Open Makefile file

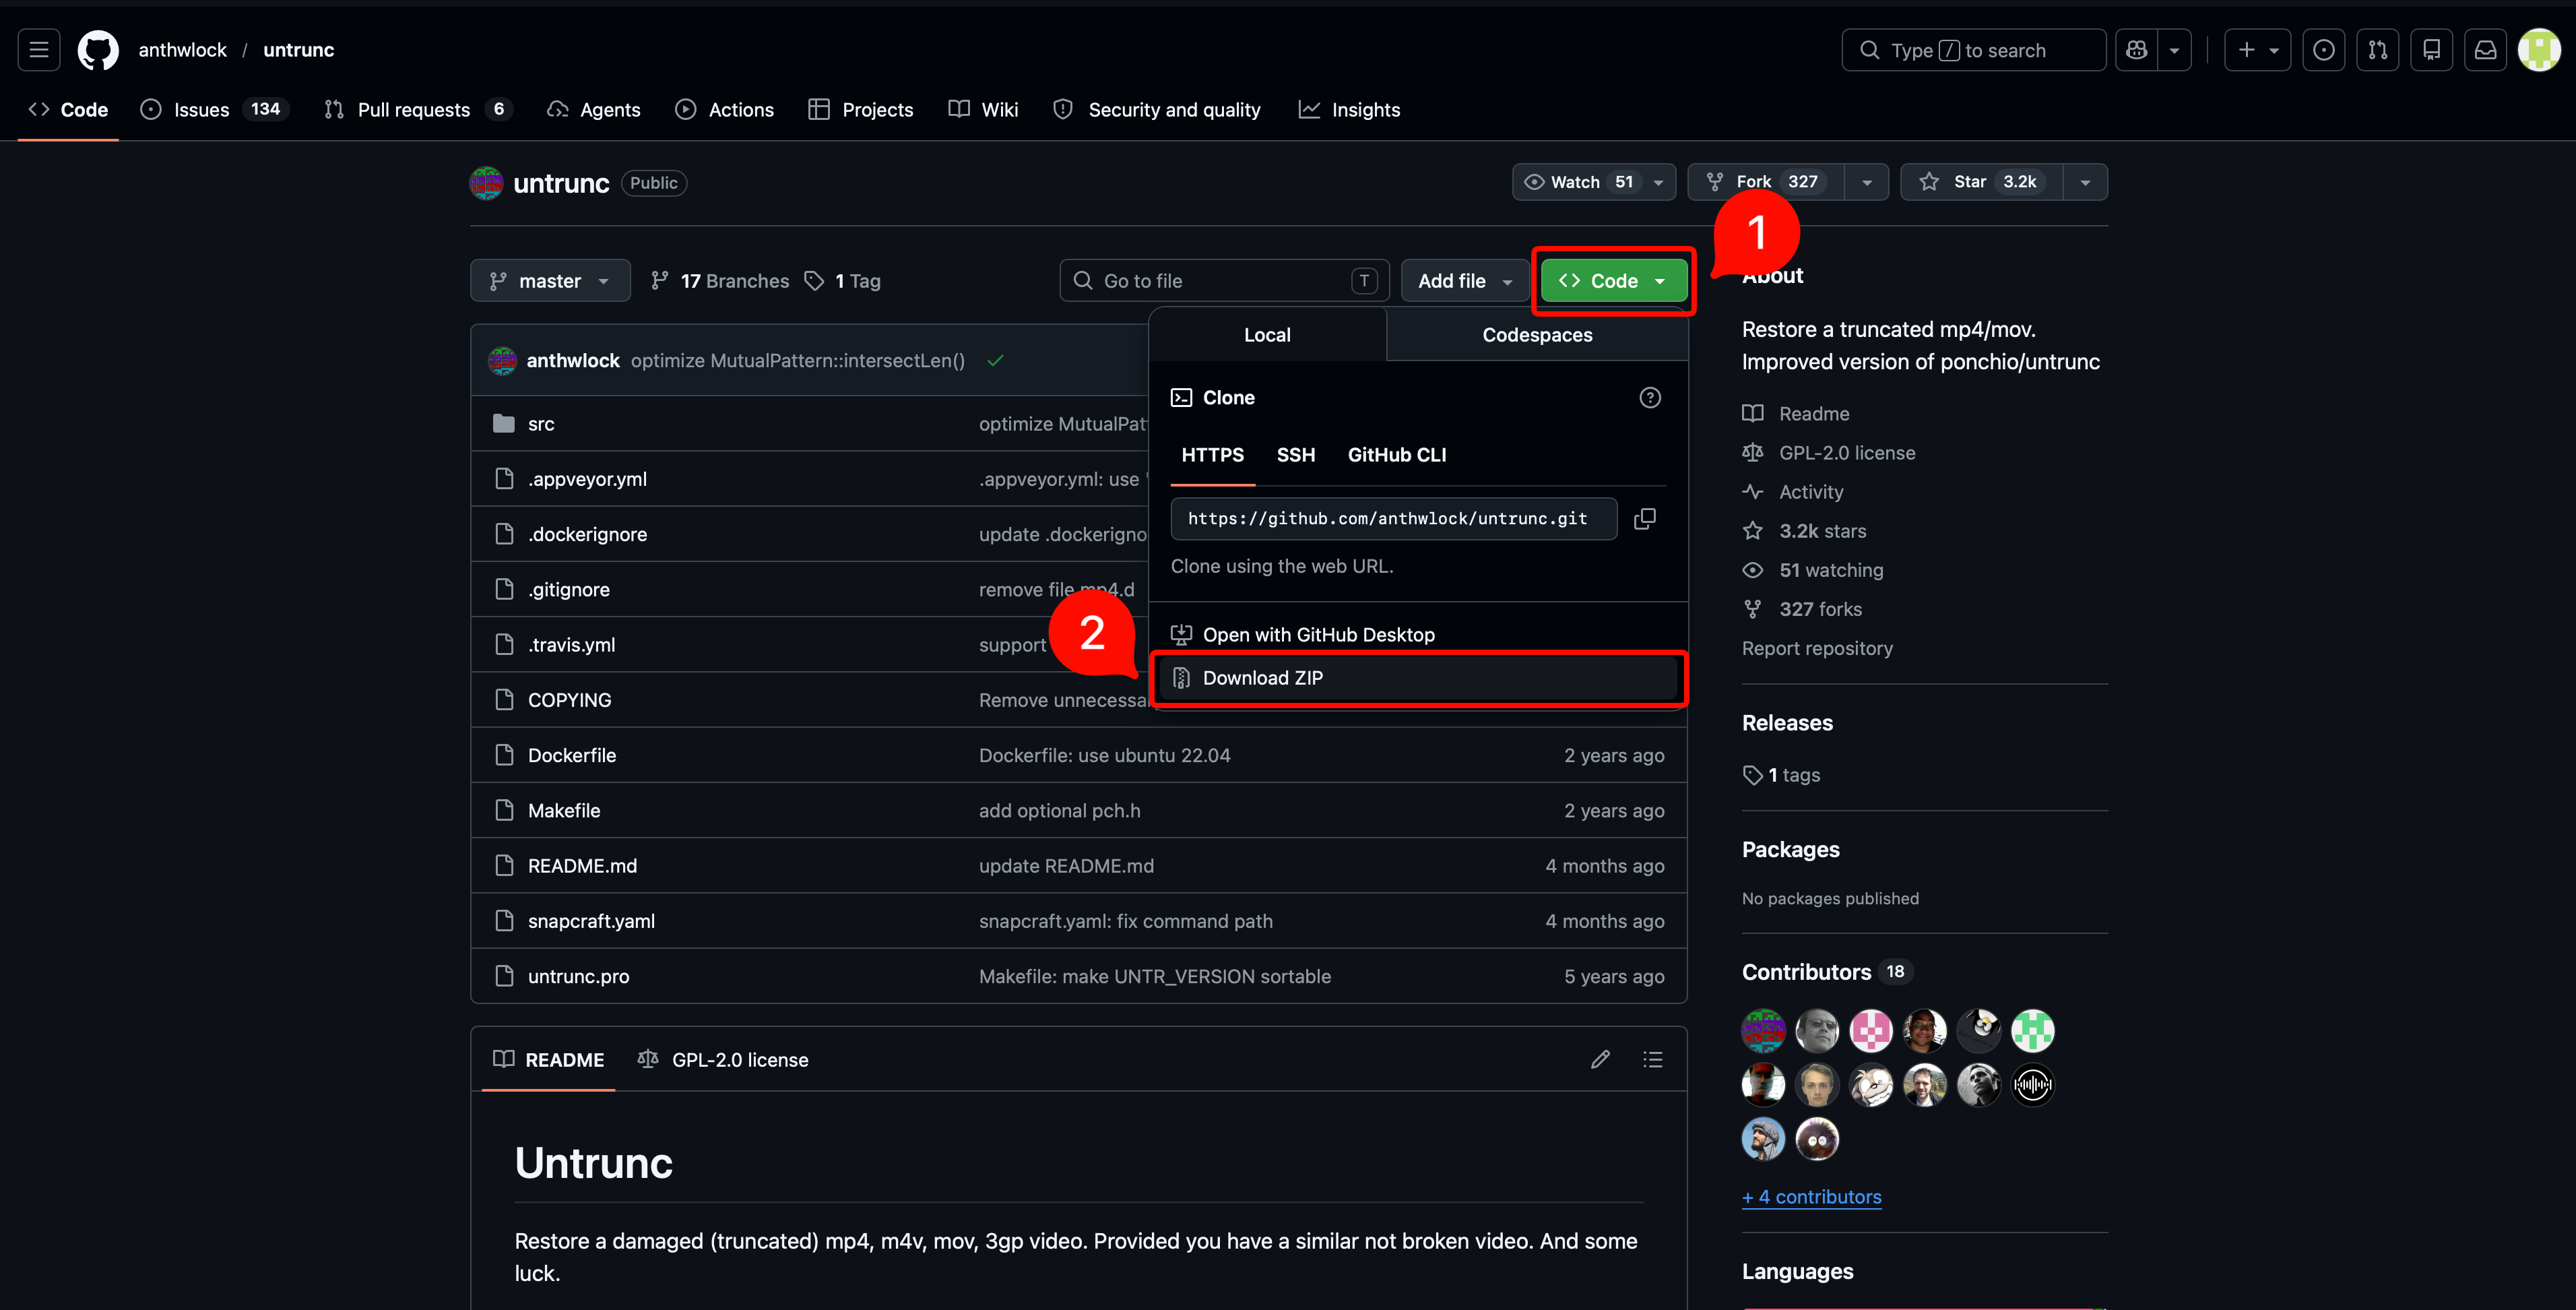(564, 811)
